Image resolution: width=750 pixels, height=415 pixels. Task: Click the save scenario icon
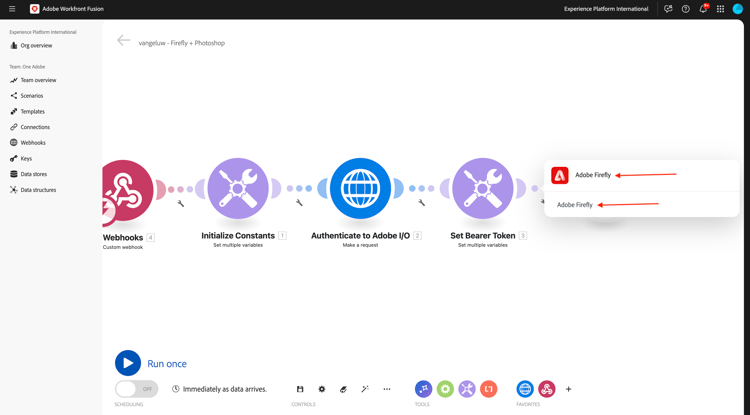[x=300, y=389]
